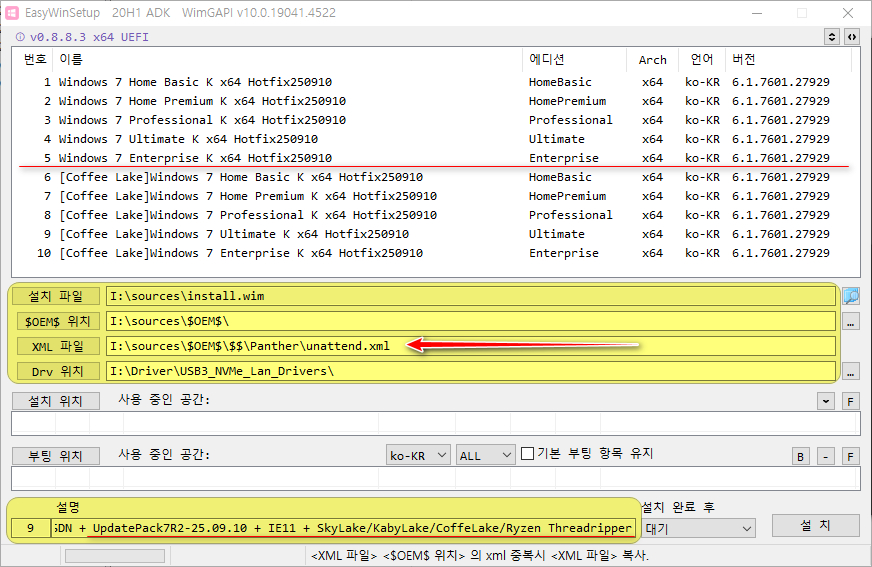Sort by 번호 column header

(x=35, y=59)
